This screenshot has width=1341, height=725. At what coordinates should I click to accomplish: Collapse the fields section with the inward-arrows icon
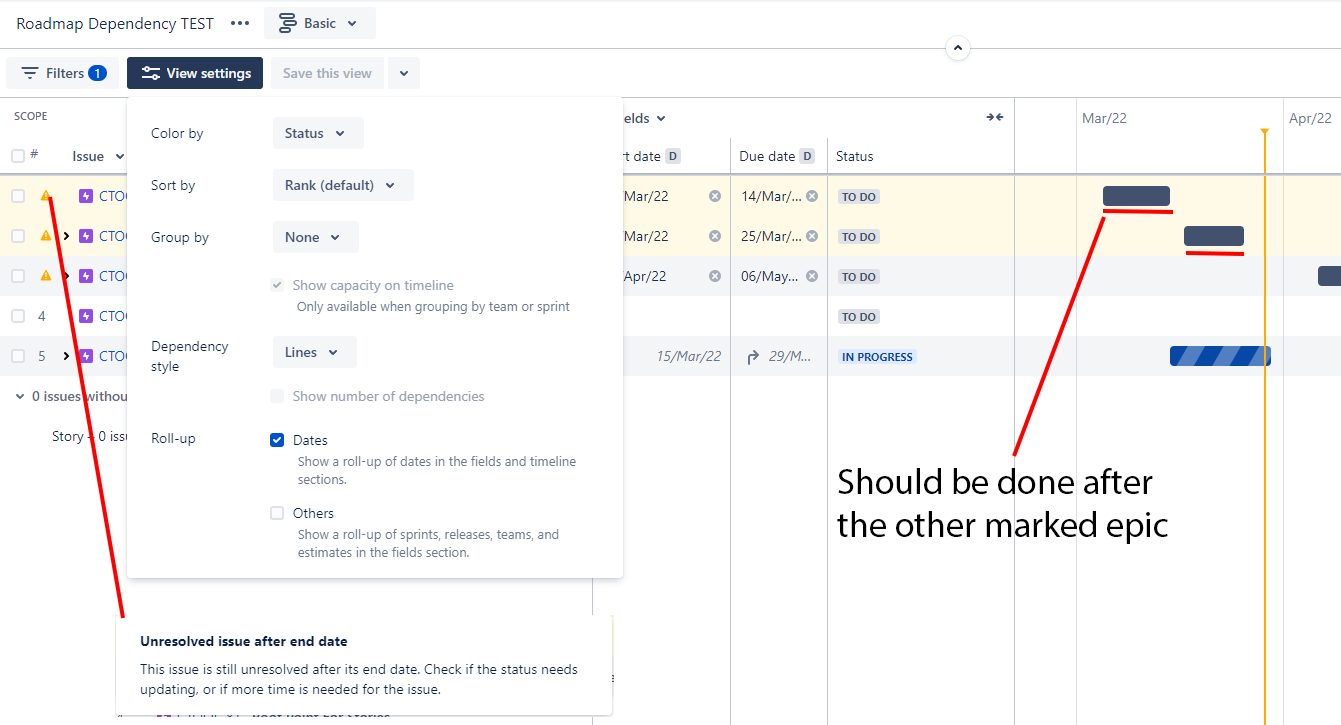(995, 117)
